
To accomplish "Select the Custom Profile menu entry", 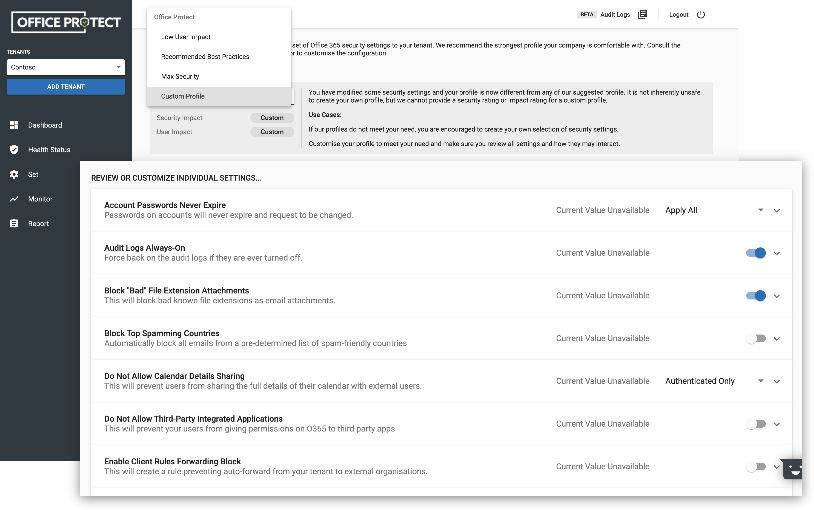I will pyautogui.click(x=183, y=96).
